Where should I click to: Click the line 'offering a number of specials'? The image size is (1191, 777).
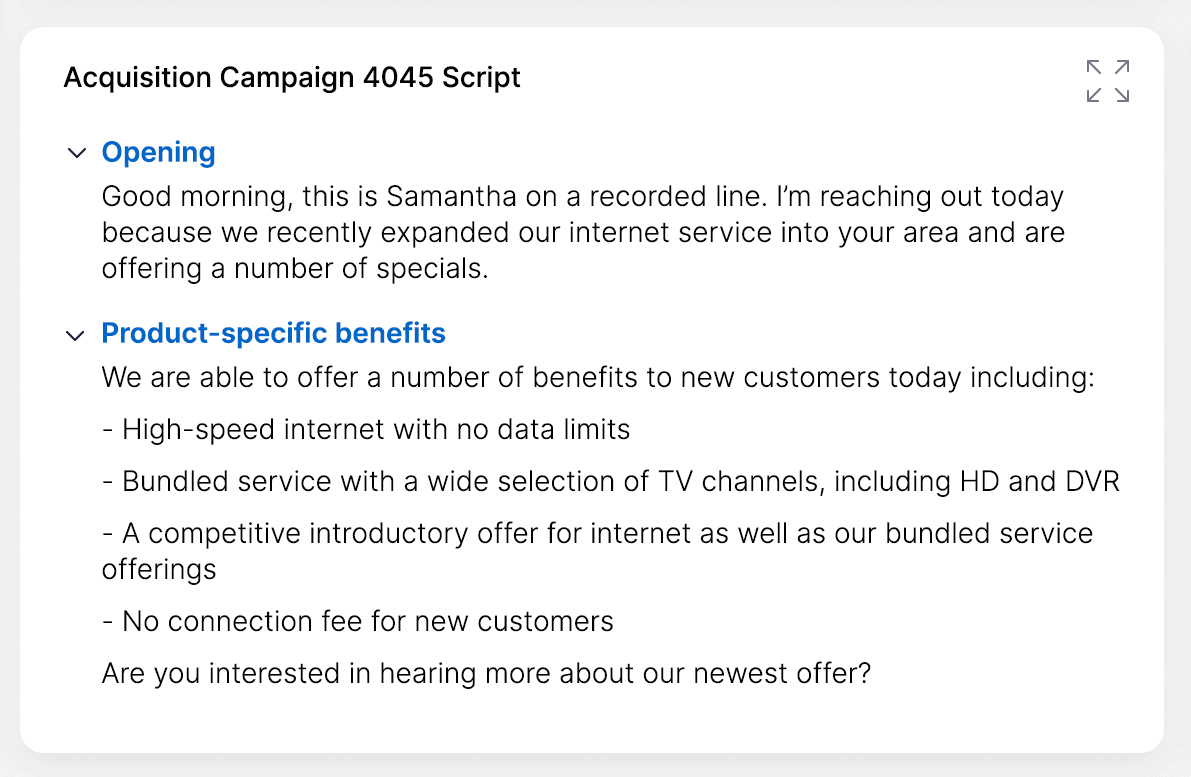tap(295, 268)
